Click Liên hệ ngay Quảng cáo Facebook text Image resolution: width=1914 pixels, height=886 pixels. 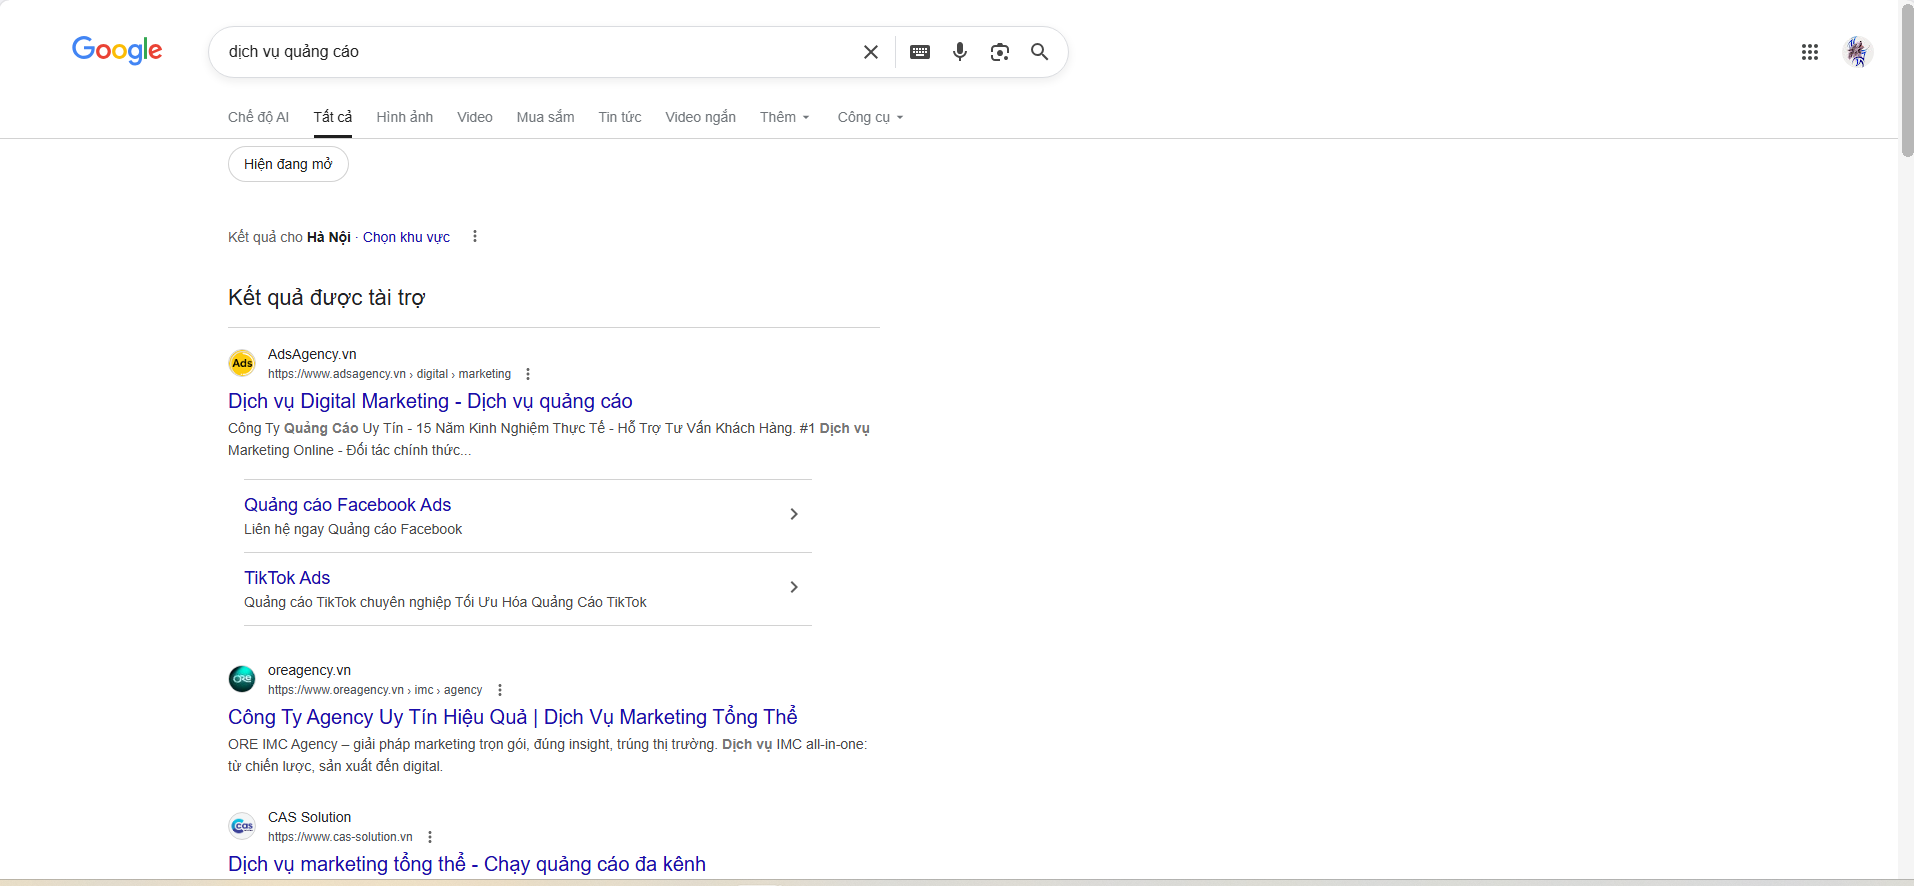tap(353, 529)
